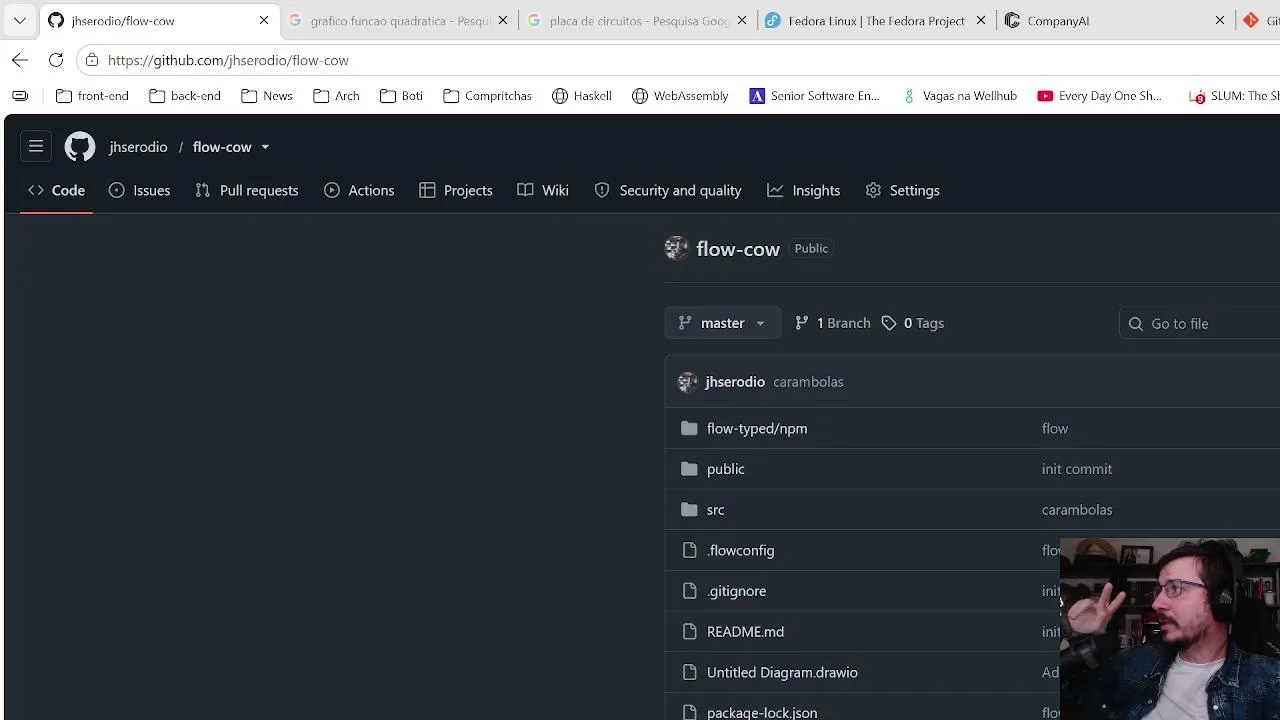This screenshot has width=1280, height=720.
Task: Open the Security and quality tab
Action: coord(668,190)
